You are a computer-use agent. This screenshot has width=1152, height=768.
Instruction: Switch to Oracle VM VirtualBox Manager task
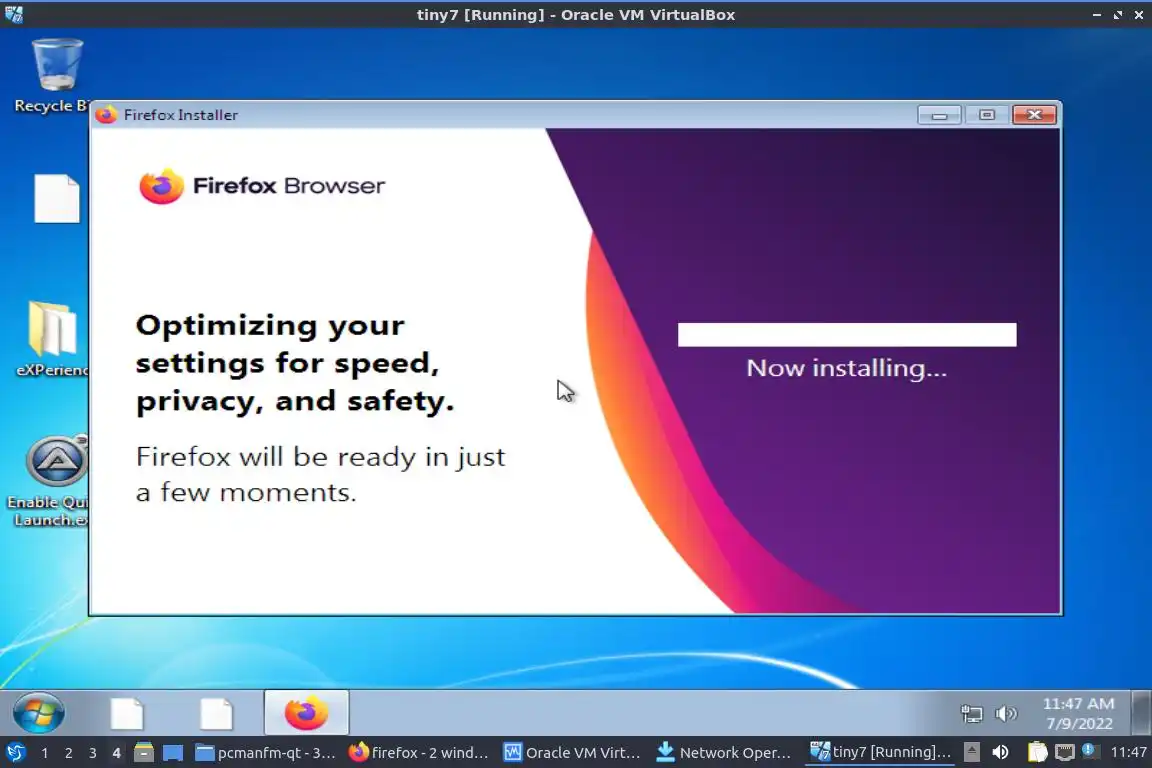pos(572,753)
